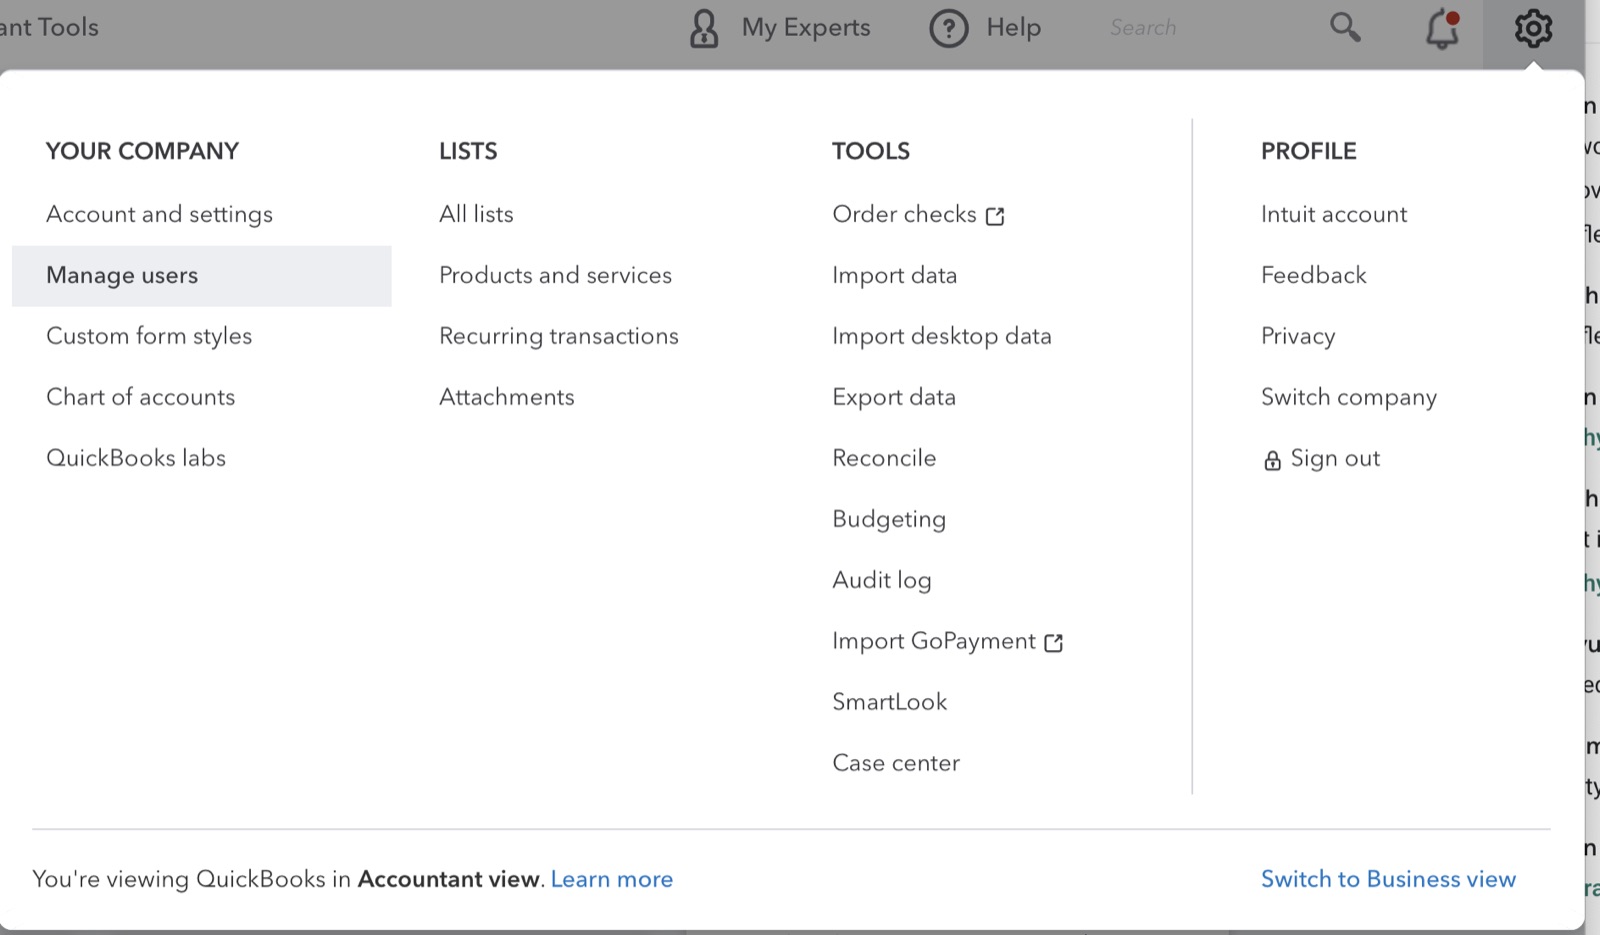Select Manage users
This screenshot has width=1600, height=935.
pos(201,275)
